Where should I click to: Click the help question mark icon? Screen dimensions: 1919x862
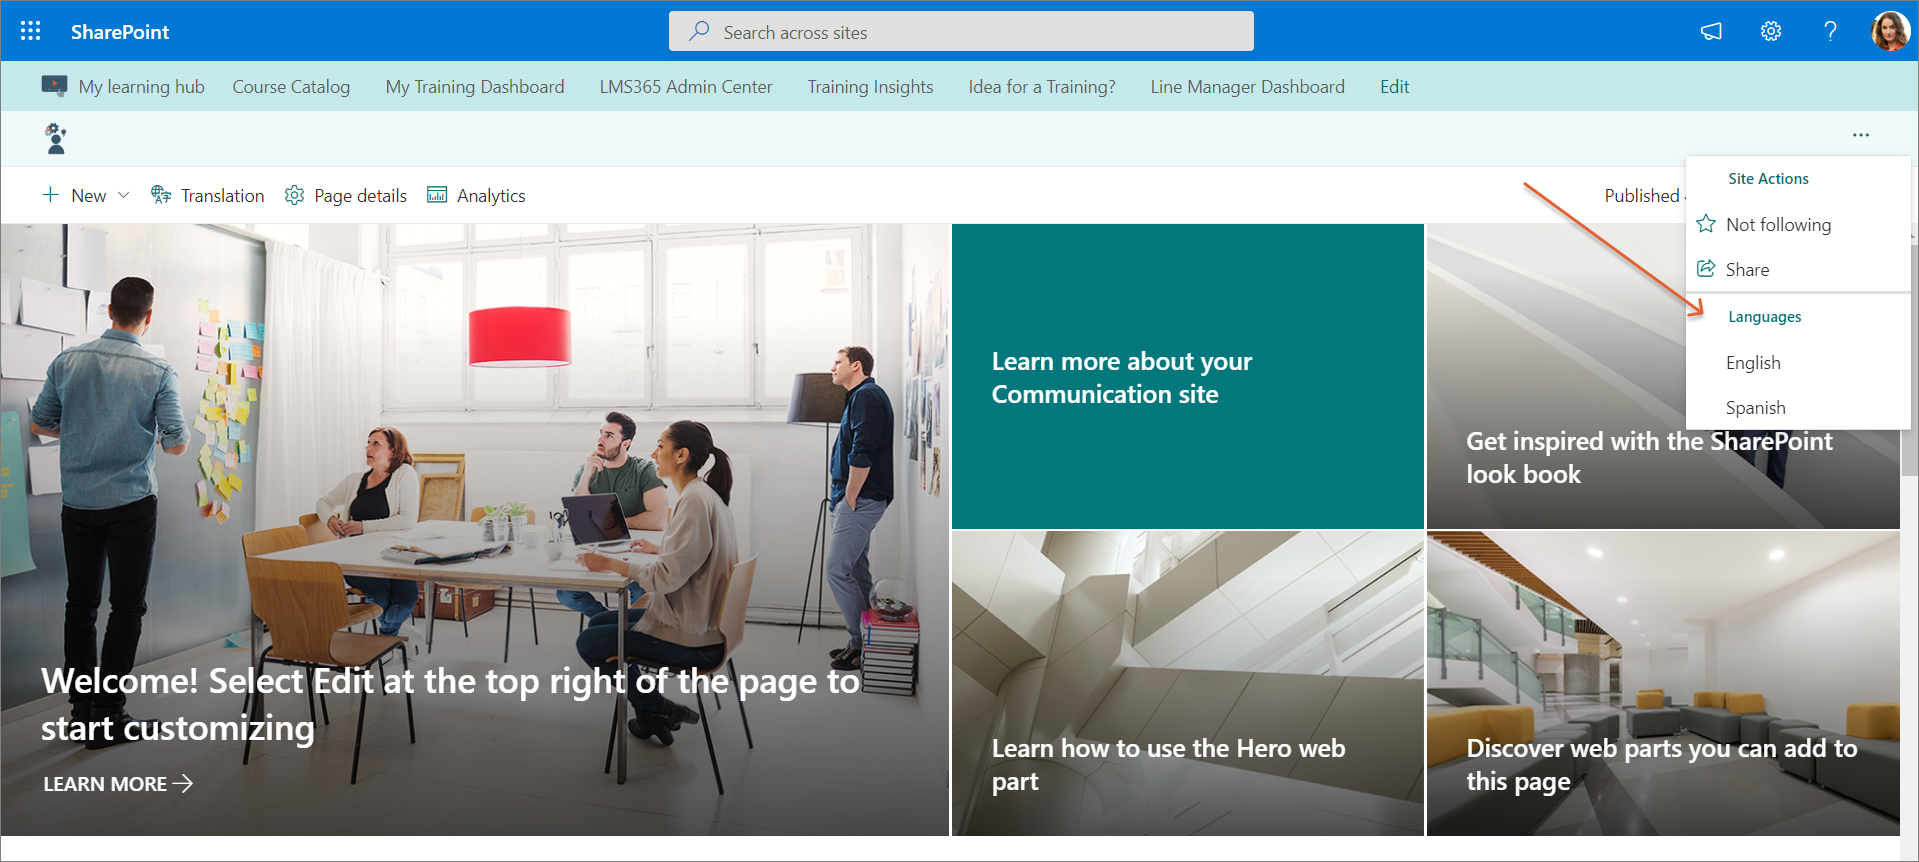[x=1830, y=31]
